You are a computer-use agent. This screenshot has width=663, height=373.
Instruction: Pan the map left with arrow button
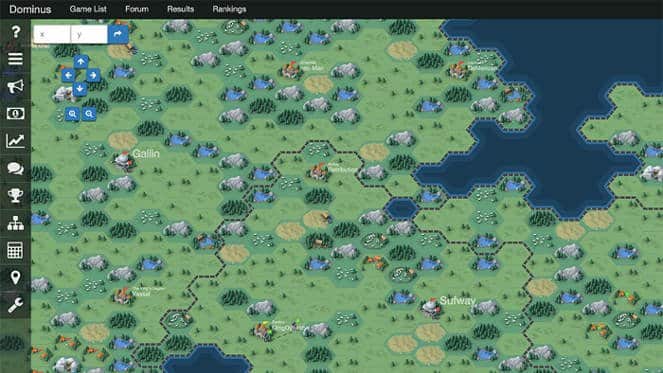[x=68, y=75]
